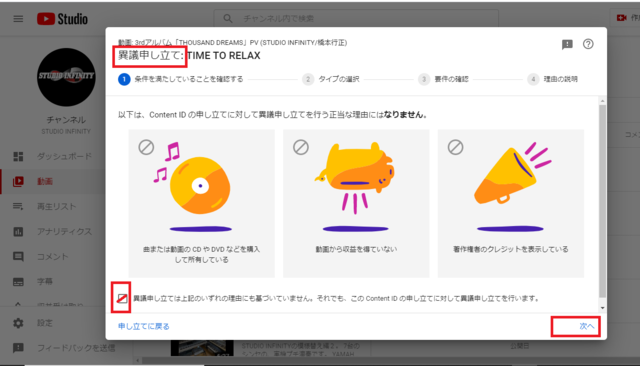The image size is (640, 366).
Task: Click the subtitles icon in sidebar
Action: point(18,282)
